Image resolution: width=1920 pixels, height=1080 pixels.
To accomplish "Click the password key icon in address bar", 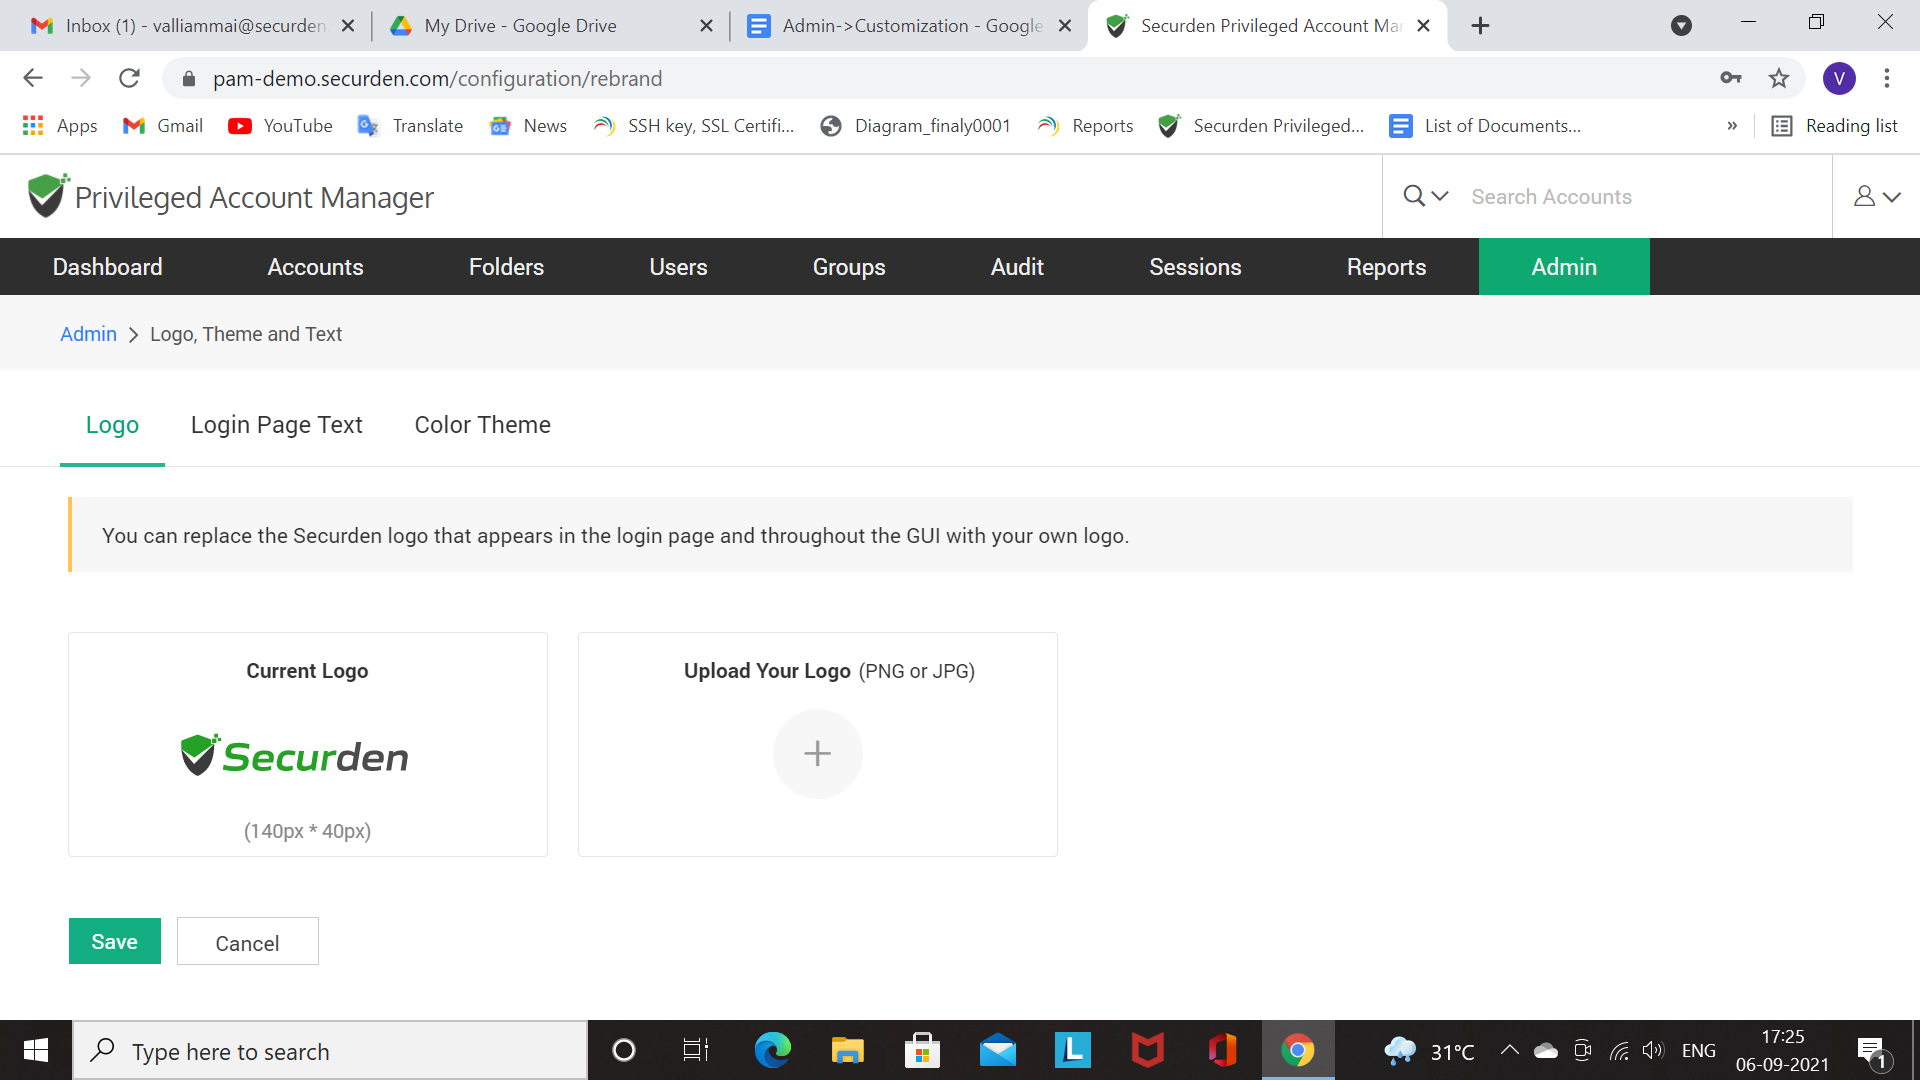I will (x=1731, y=78).
